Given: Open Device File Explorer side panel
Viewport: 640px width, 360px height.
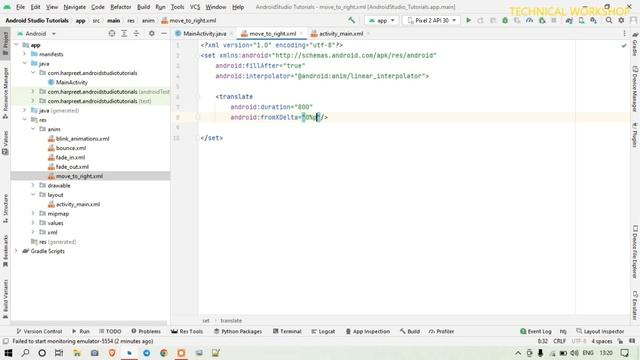Looking at the screenshot, I should pos(635,252).
